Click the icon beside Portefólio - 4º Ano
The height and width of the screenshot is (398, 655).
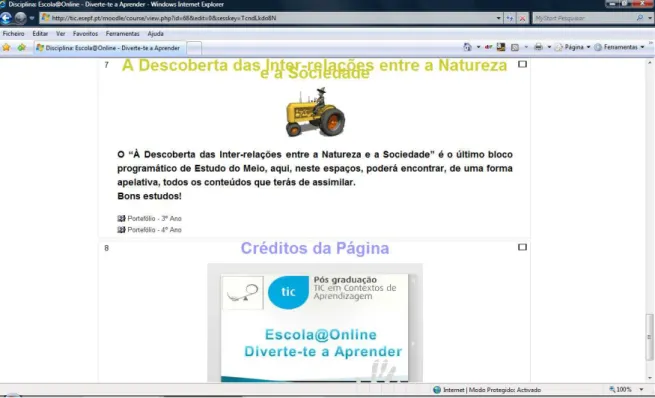[x=121, y=230]
